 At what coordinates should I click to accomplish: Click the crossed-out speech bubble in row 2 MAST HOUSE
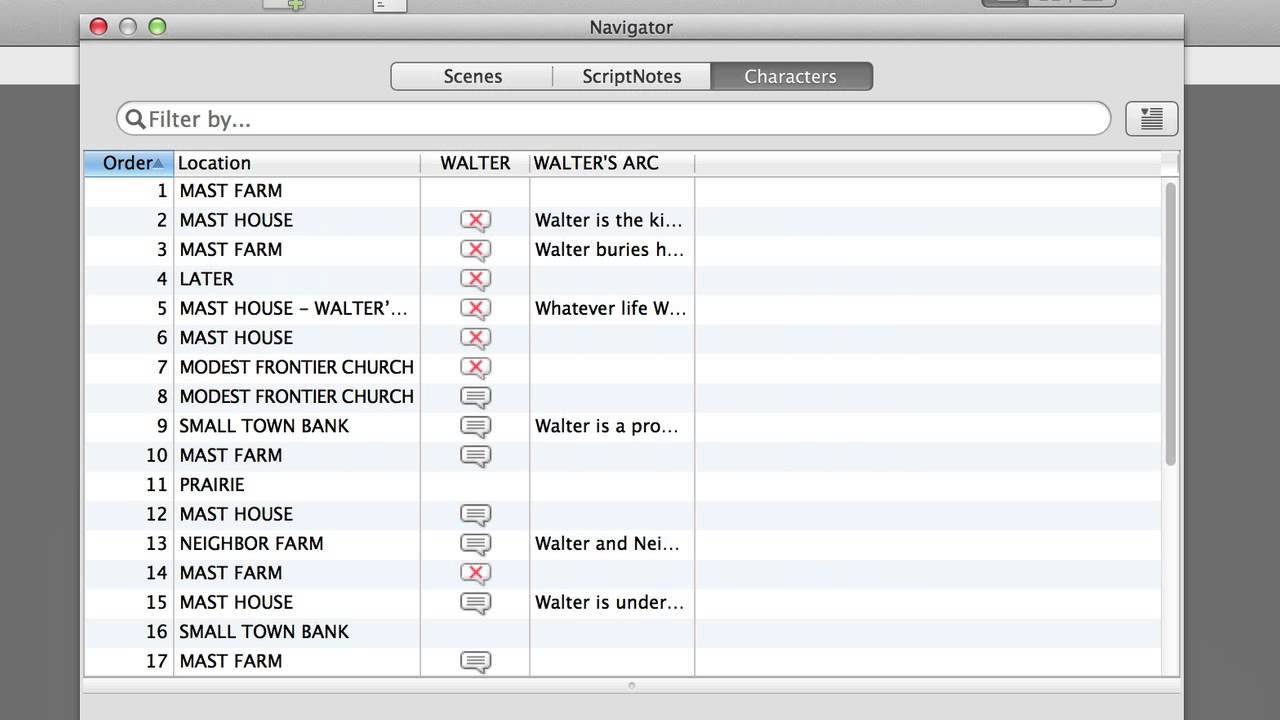(475, 221)
